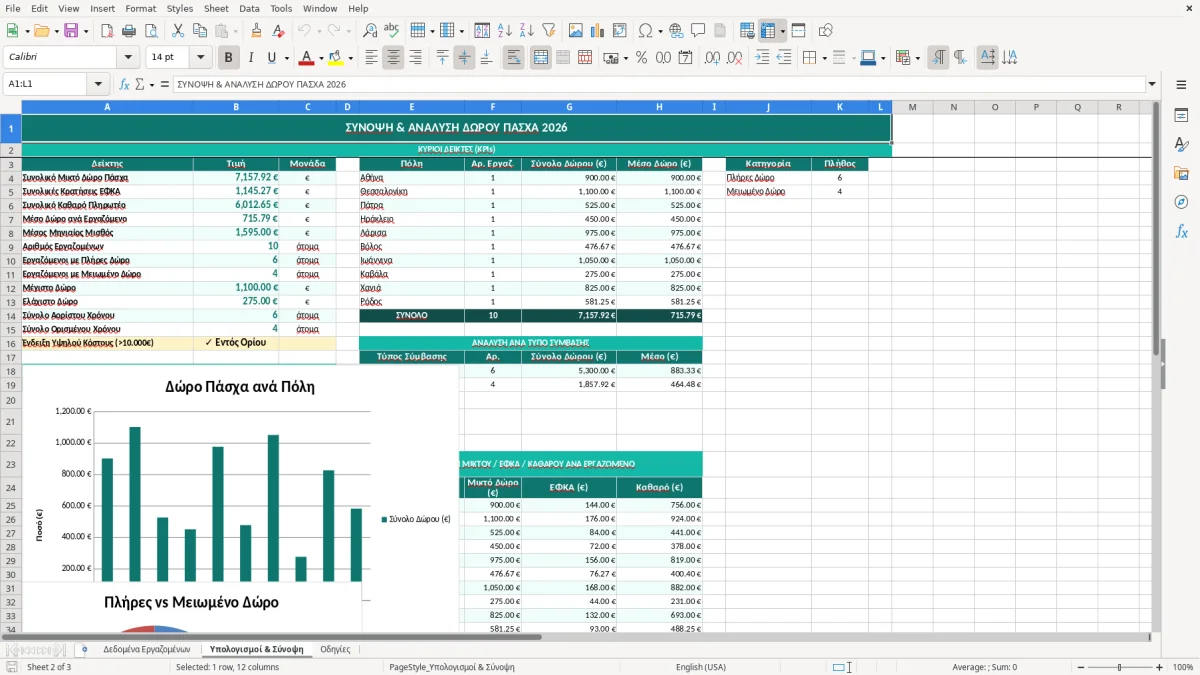Viewport: 1200px width, 675px height.
Task: Open the sidebar Gallery panel
Action: tap(1181, 173)
